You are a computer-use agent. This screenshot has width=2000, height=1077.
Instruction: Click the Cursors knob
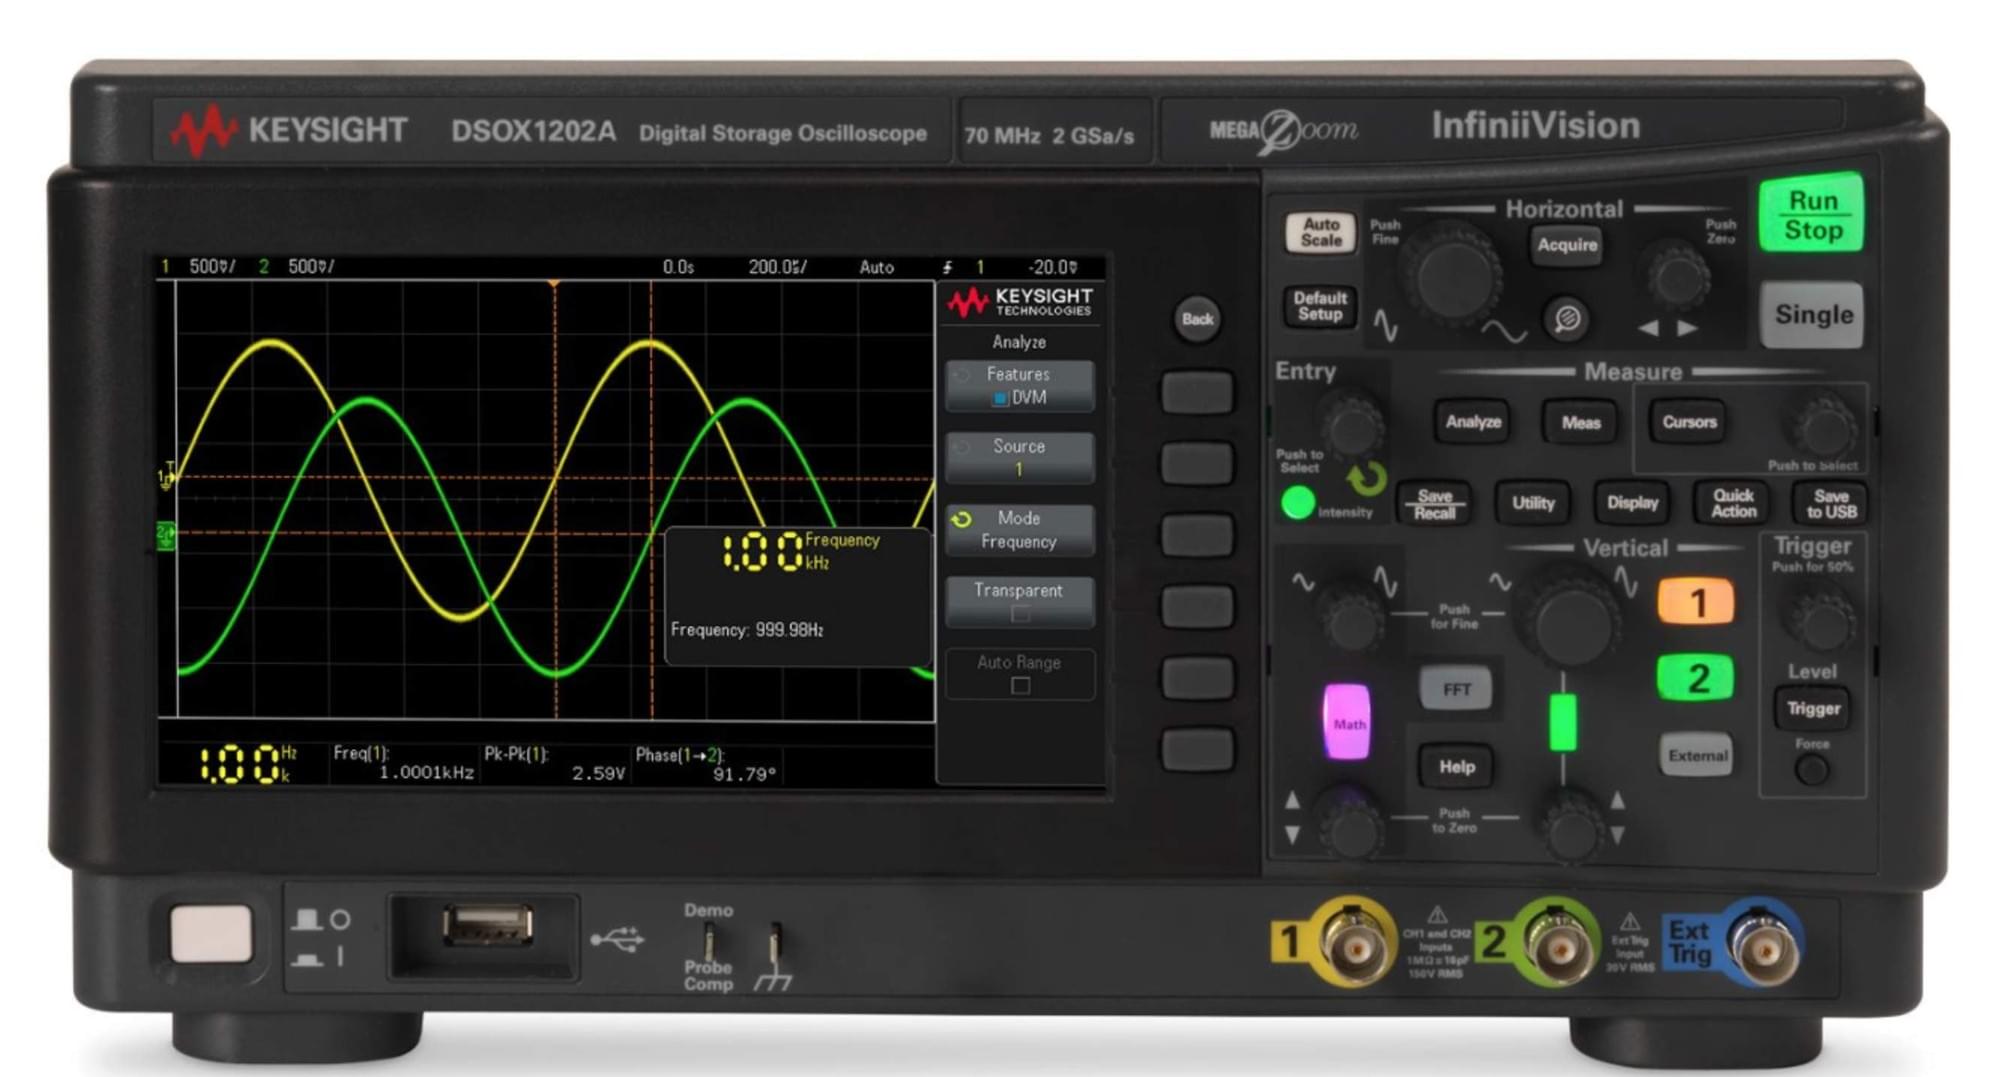tap(1824, 428)
